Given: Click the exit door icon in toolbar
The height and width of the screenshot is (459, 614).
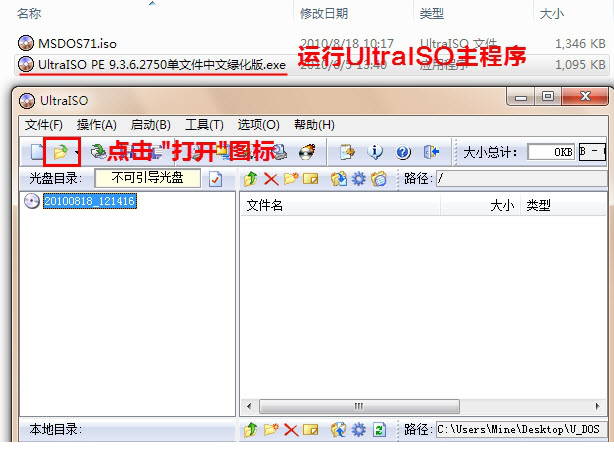Looking at the screenshot, I should coord(431,152).
